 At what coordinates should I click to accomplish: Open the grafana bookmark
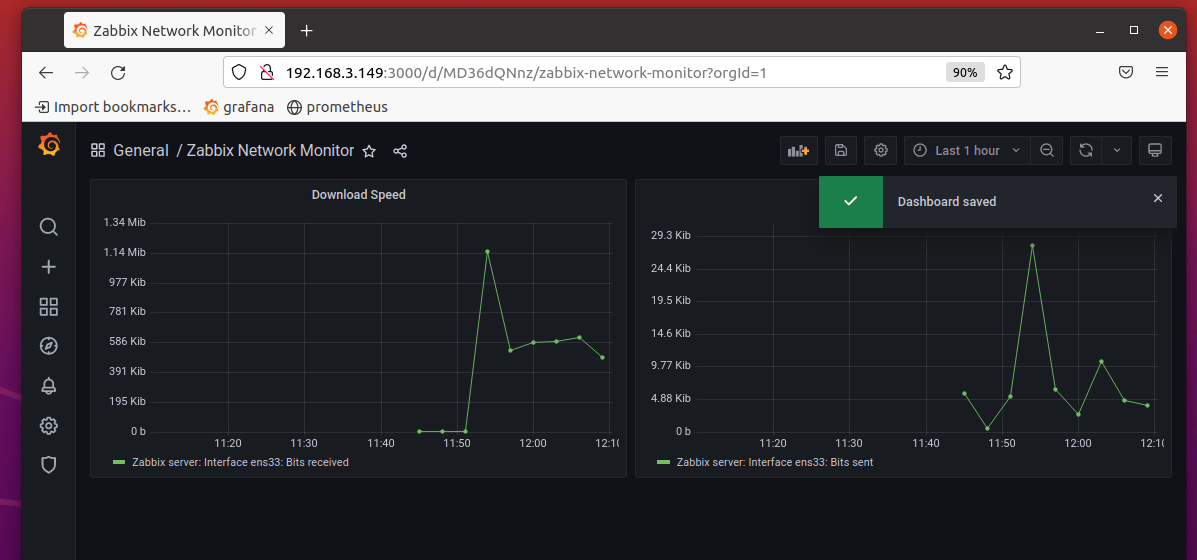pyautogui.click(x=239, y=107)
